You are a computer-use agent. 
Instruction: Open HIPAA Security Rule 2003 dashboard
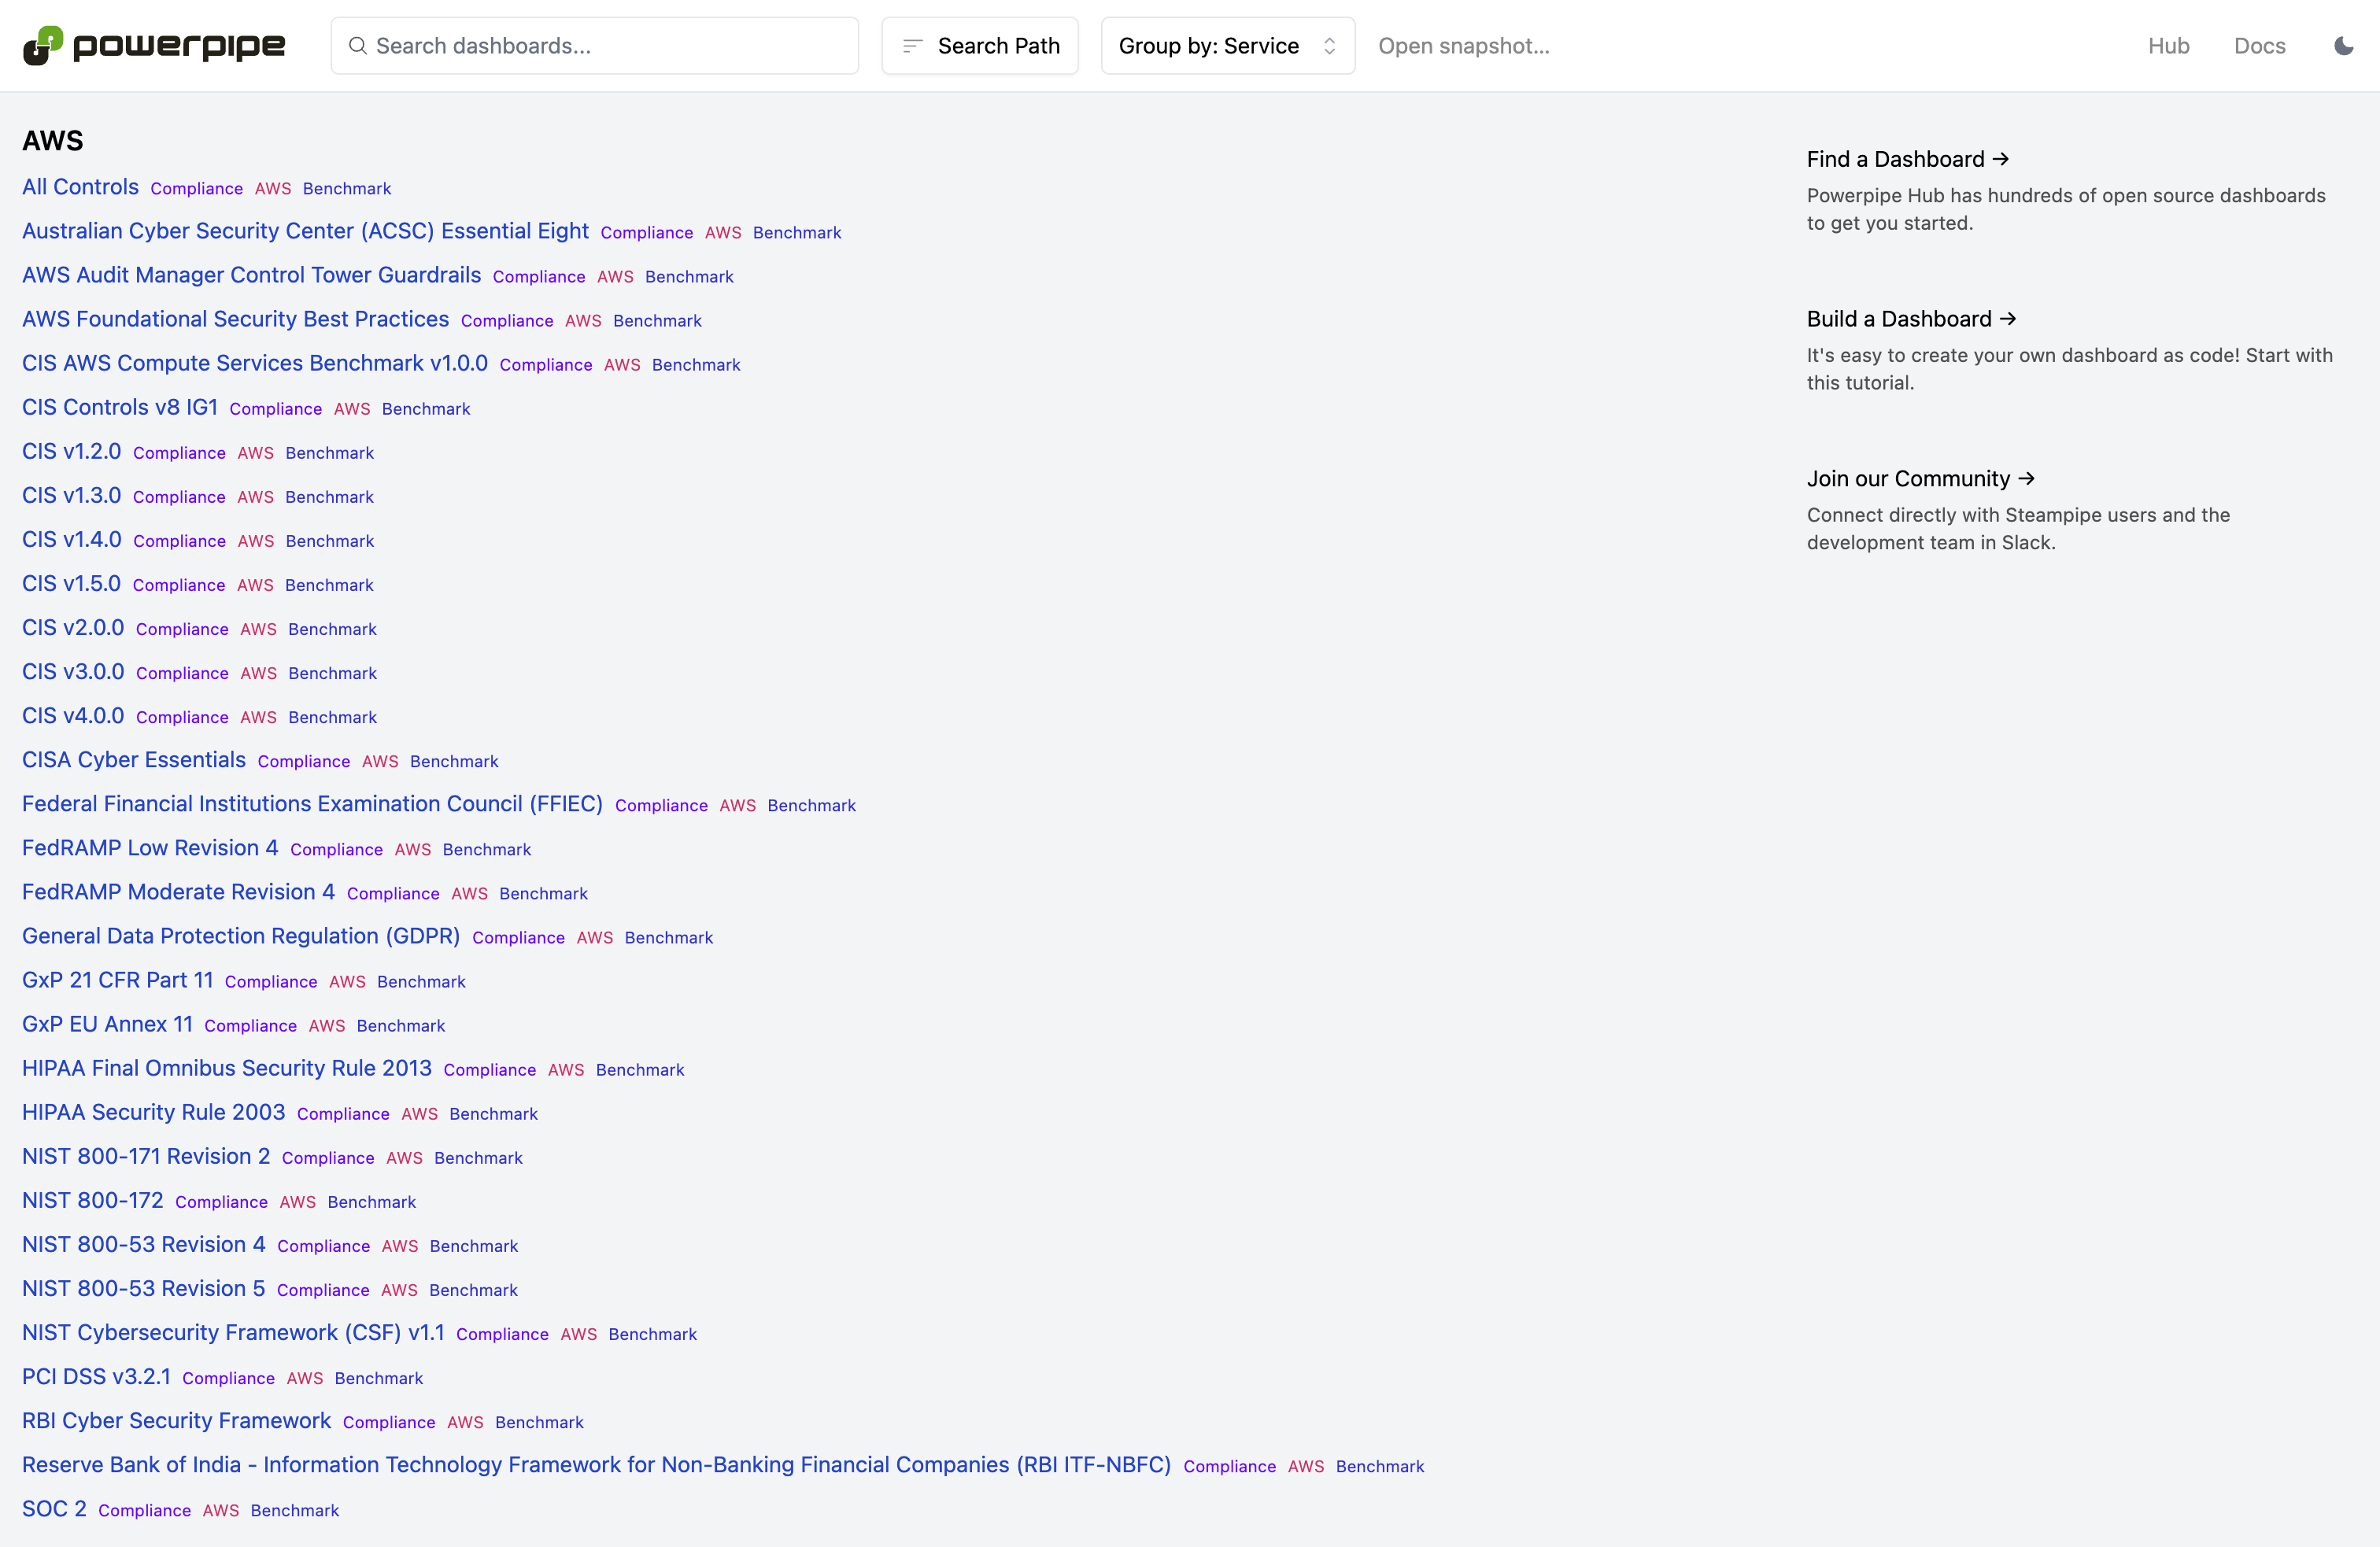tap(153, 1112)
